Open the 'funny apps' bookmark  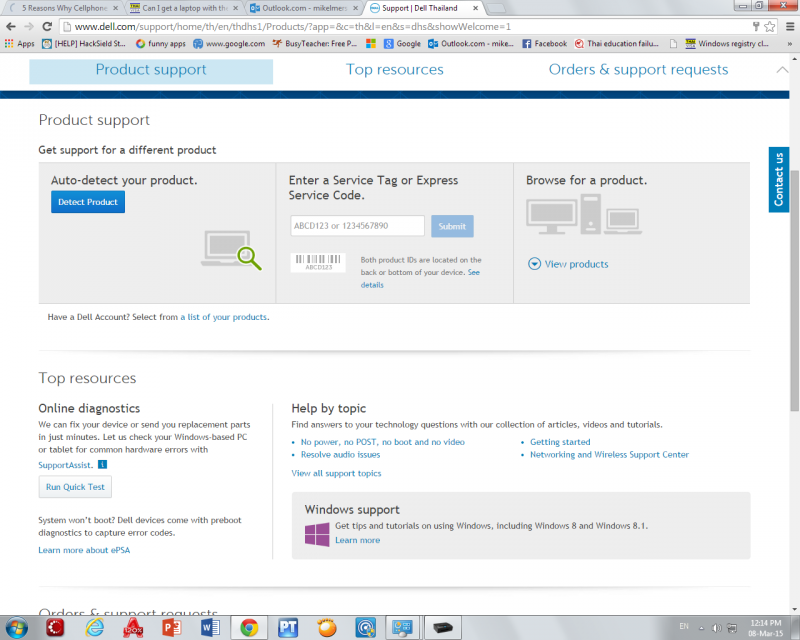click(161, 44)
